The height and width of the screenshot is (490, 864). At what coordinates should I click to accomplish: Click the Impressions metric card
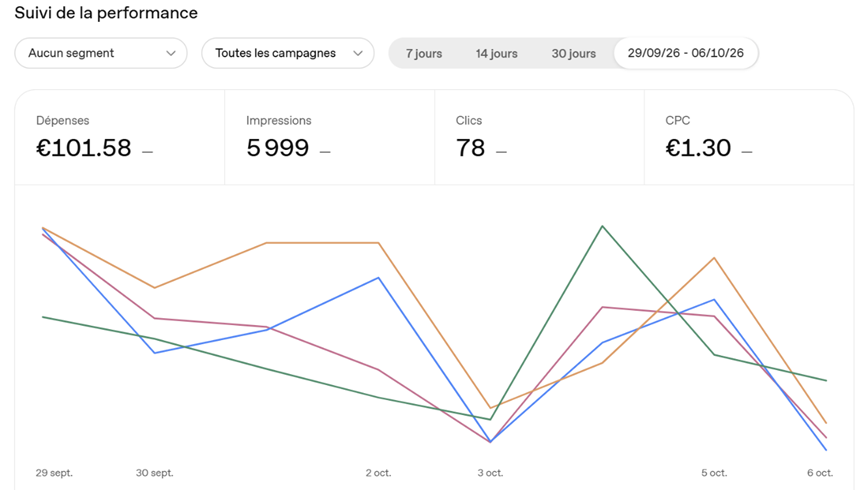click(x=330, y=137)
